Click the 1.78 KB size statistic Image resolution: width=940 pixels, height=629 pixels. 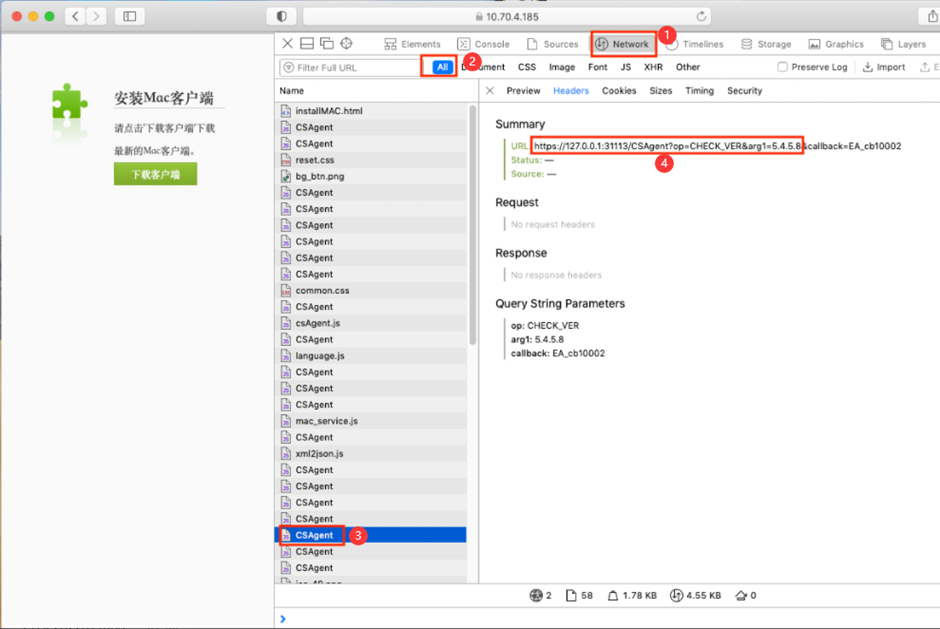click(632, 595)
